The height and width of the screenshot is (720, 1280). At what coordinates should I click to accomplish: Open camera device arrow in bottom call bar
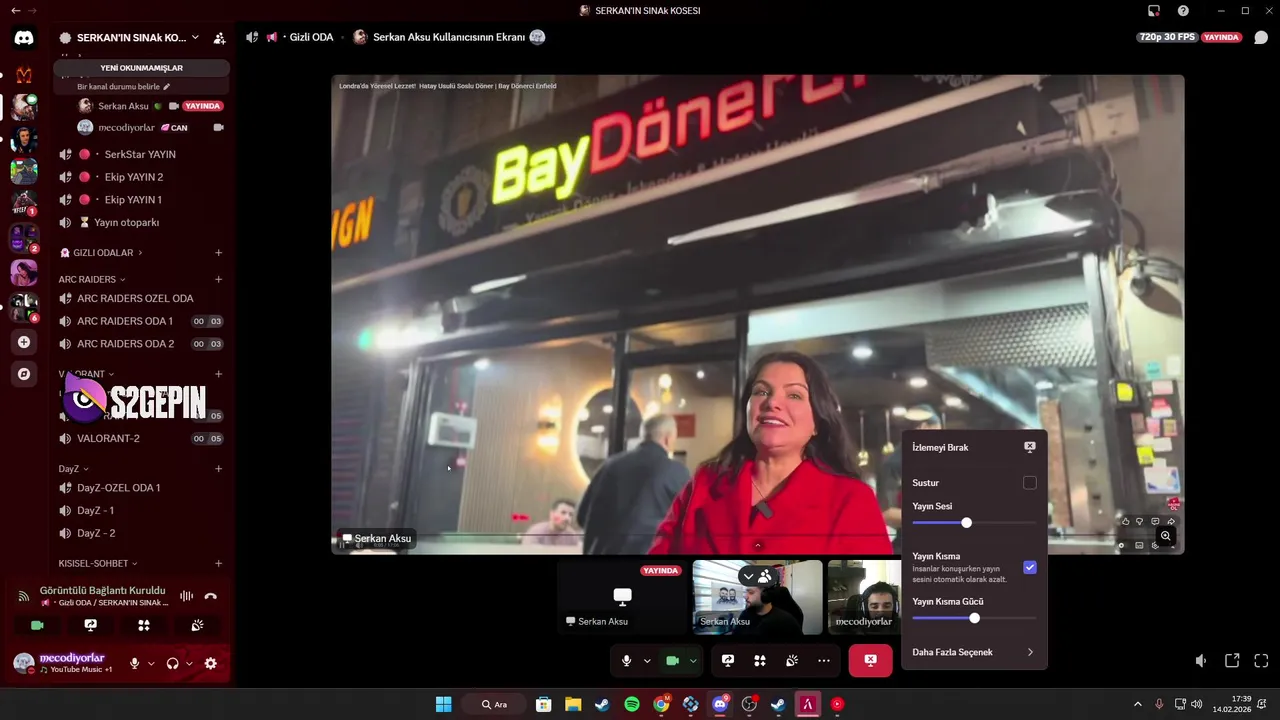tap(693, 660)
